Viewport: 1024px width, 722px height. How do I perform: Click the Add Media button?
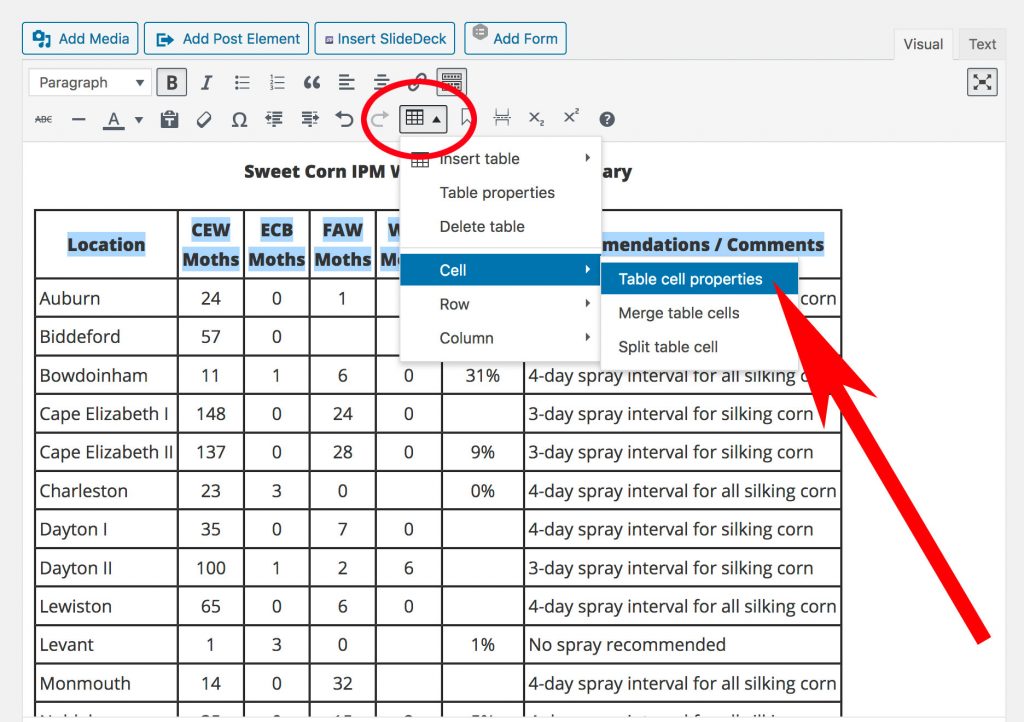81,39
